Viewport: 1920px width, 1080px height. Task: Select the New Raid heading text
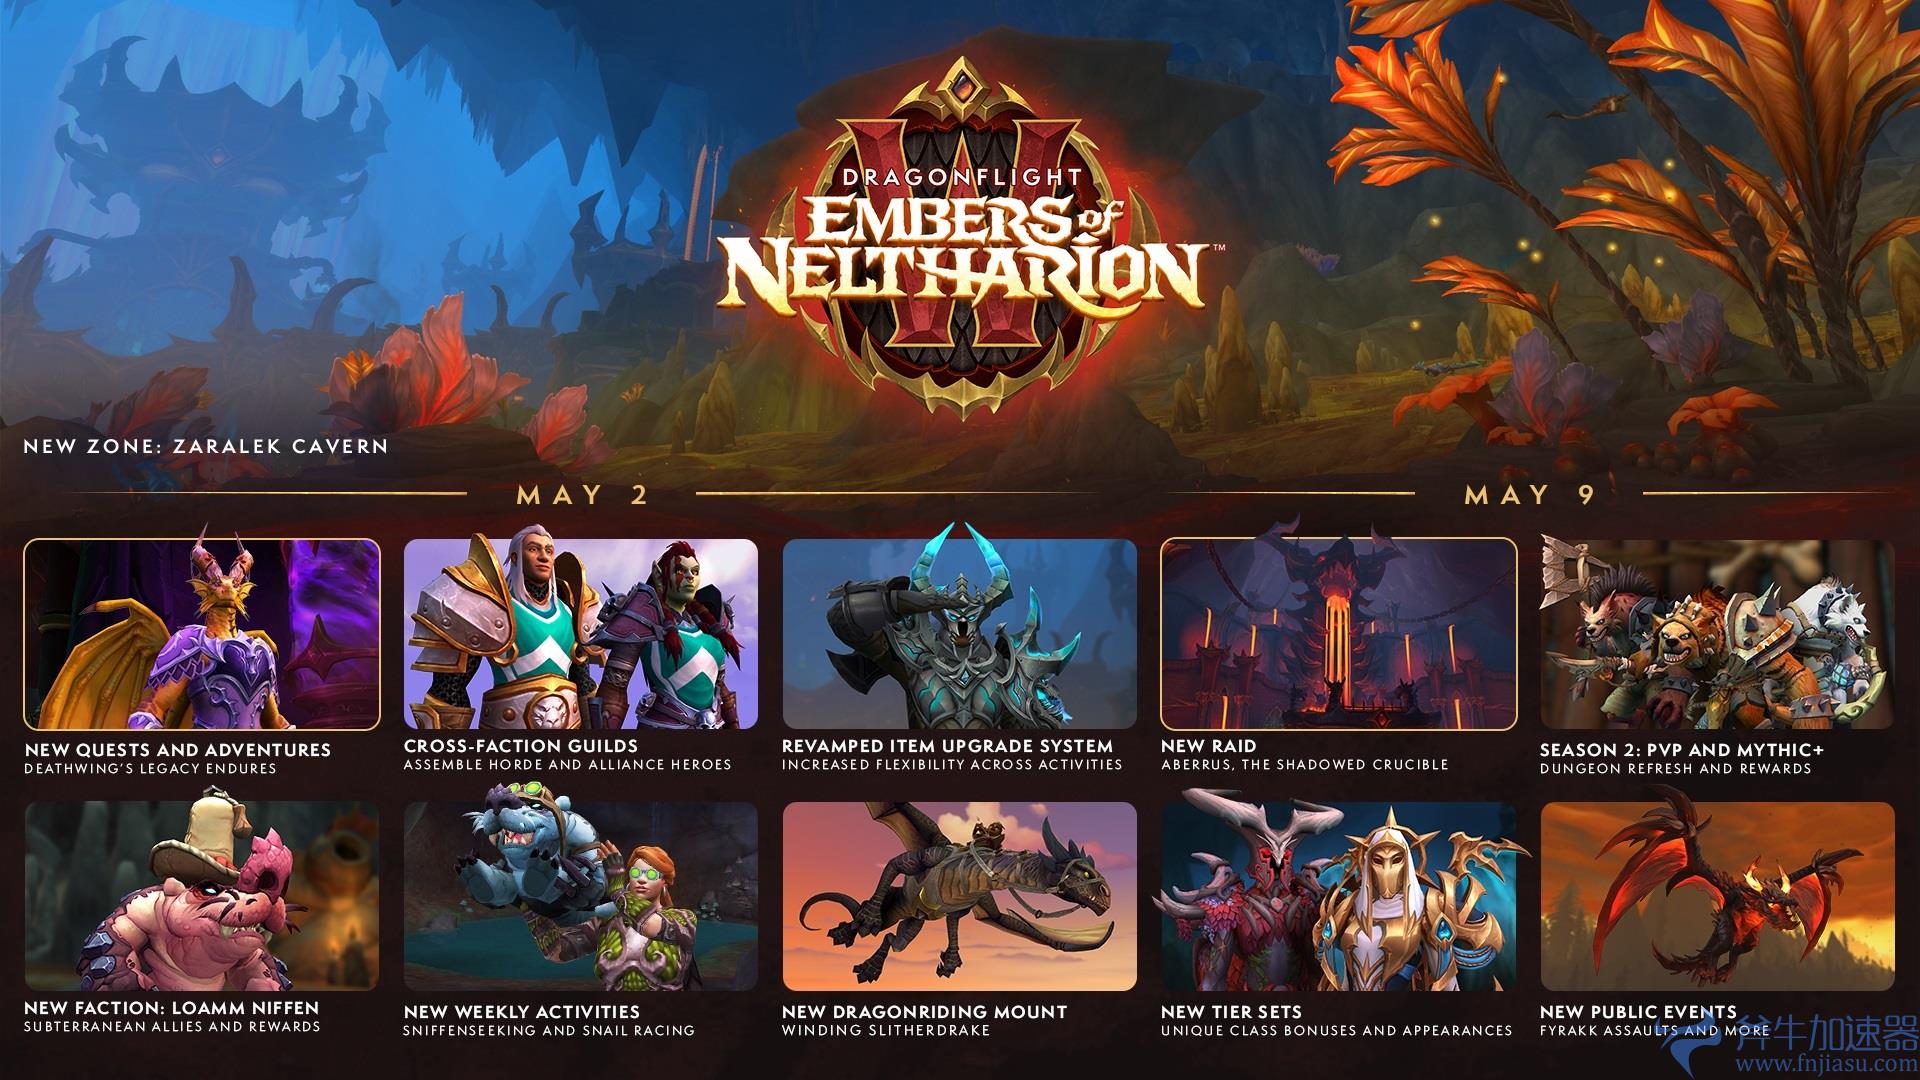tap(1209, 746)
